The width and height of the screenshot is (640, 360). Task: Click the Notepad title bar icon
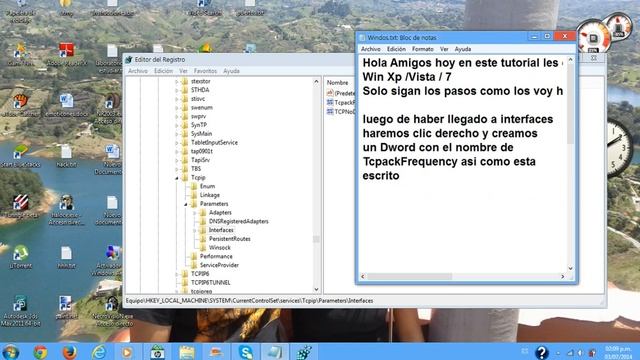(x=362, y=38)
